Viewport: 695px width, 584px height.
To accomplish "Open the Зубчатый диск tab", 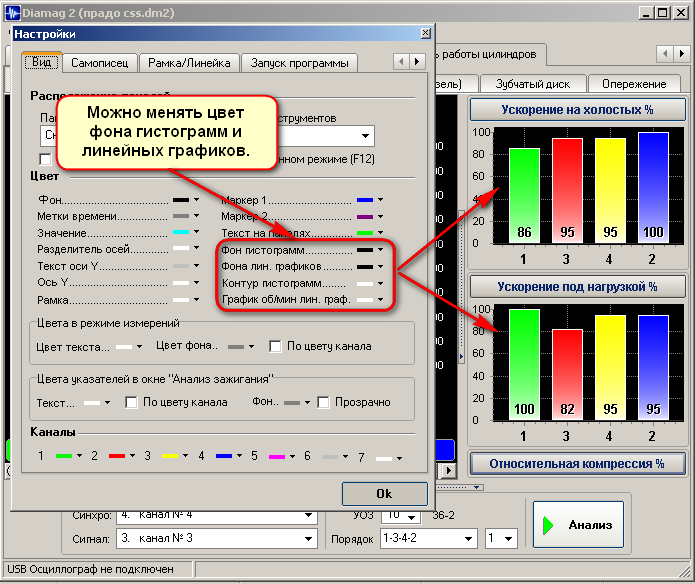I will pos(533,84).
